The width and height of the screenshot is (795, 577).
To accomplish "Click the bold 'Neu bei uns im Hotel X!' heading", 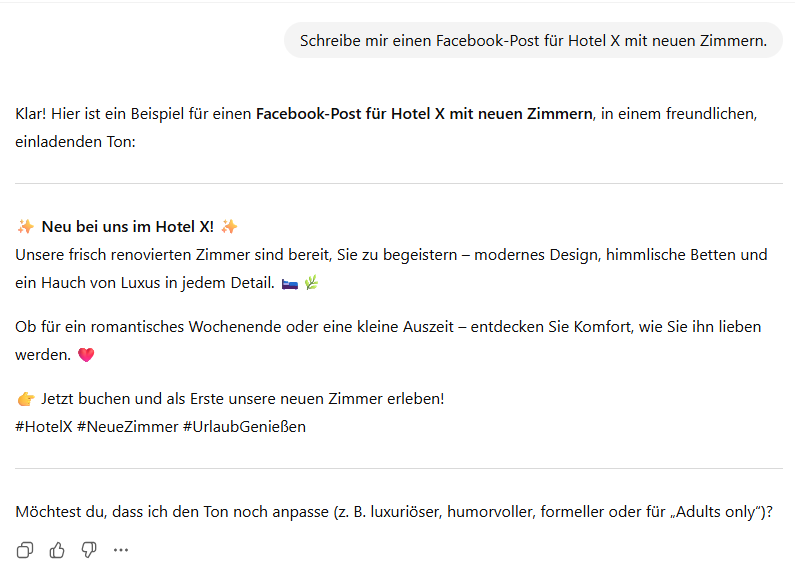I will click(127, 227).
